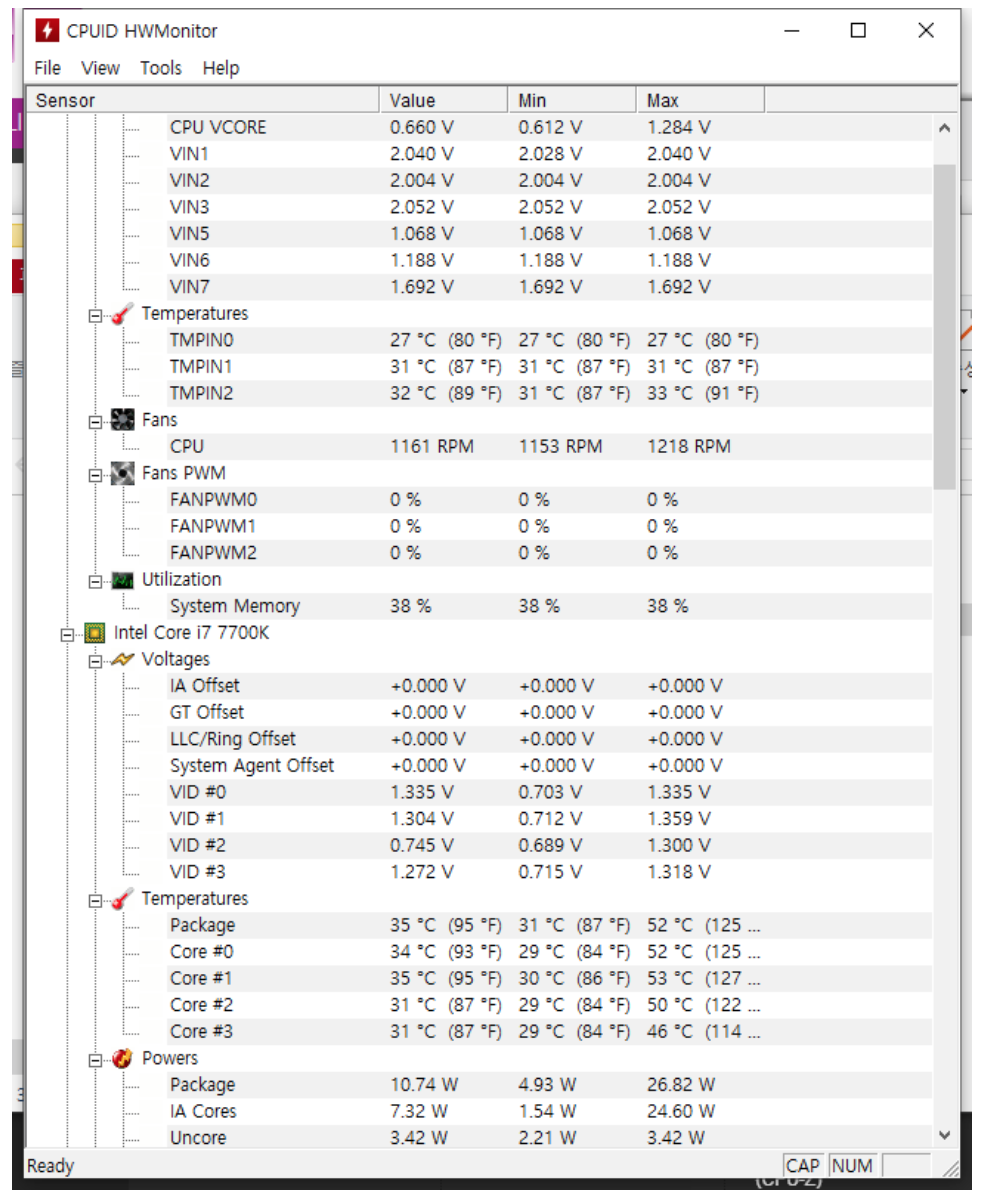The image size is (984, 1198).
Task: Click the fan icon next to Fans
Action: tap(122, 420)
